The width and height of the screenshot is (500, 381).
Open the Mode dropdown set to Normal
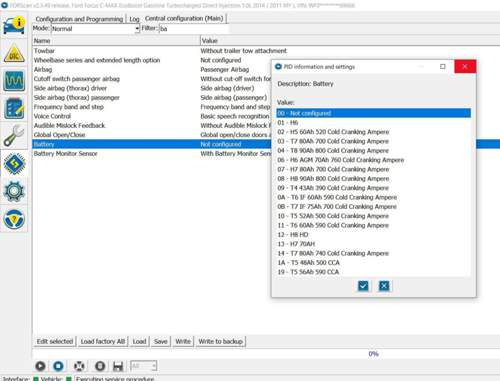point(95,29)
